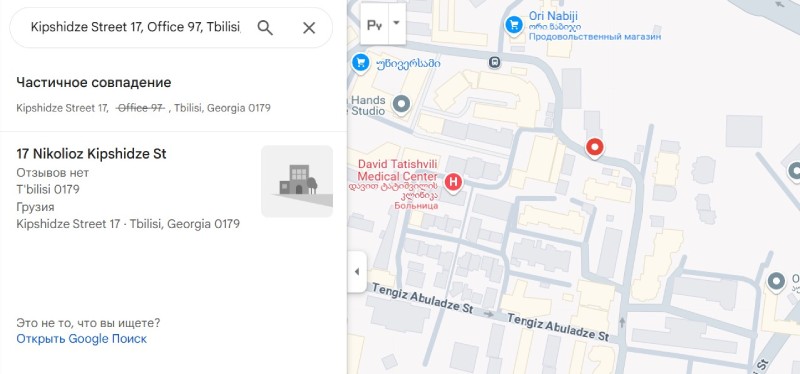This screenshot has height=374, width=800.
Task: Click the Ori Nabiji shop icon
Action: point(514,24)
